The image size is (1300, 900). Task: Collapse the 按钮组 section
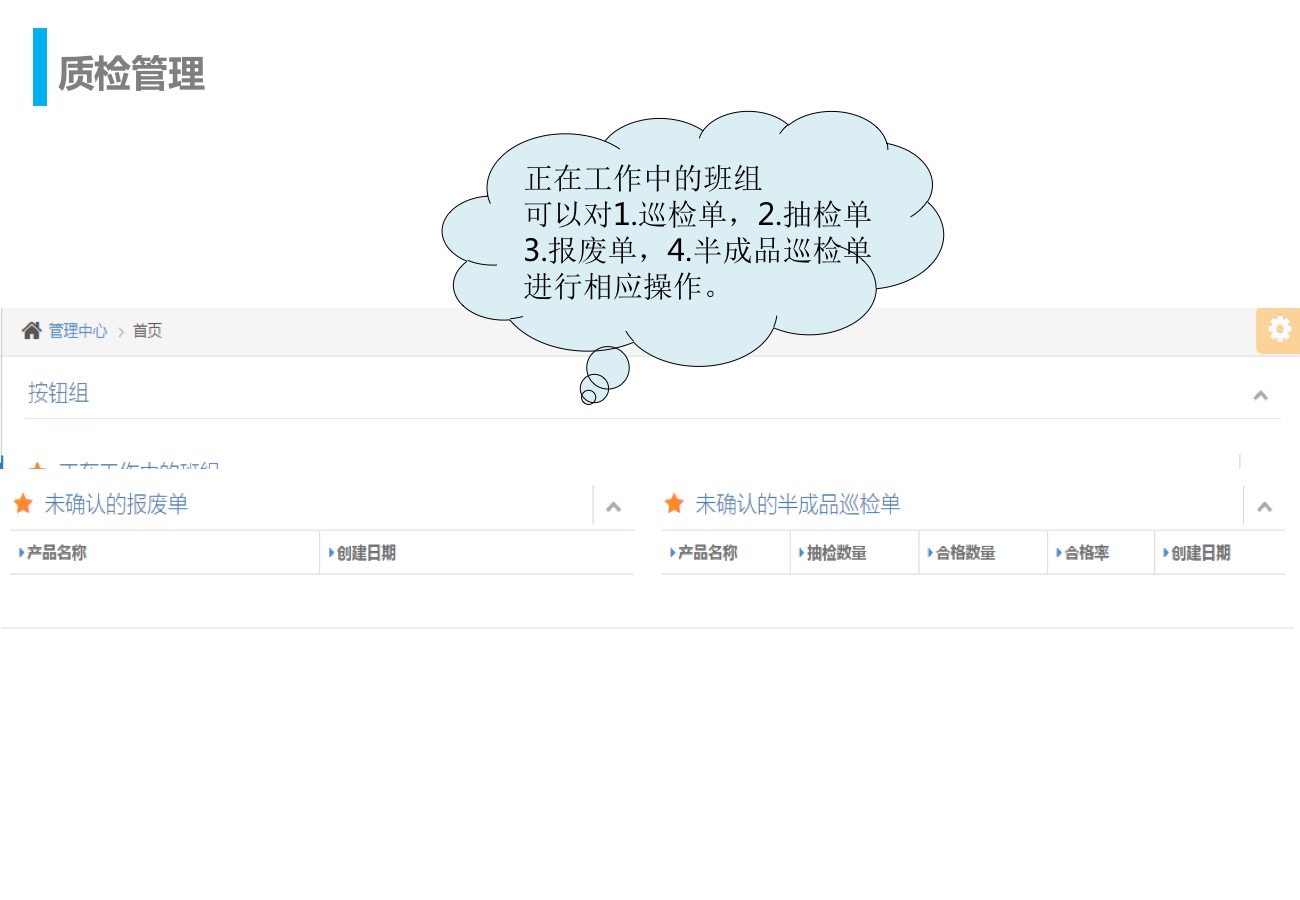tap(1260, 395)
